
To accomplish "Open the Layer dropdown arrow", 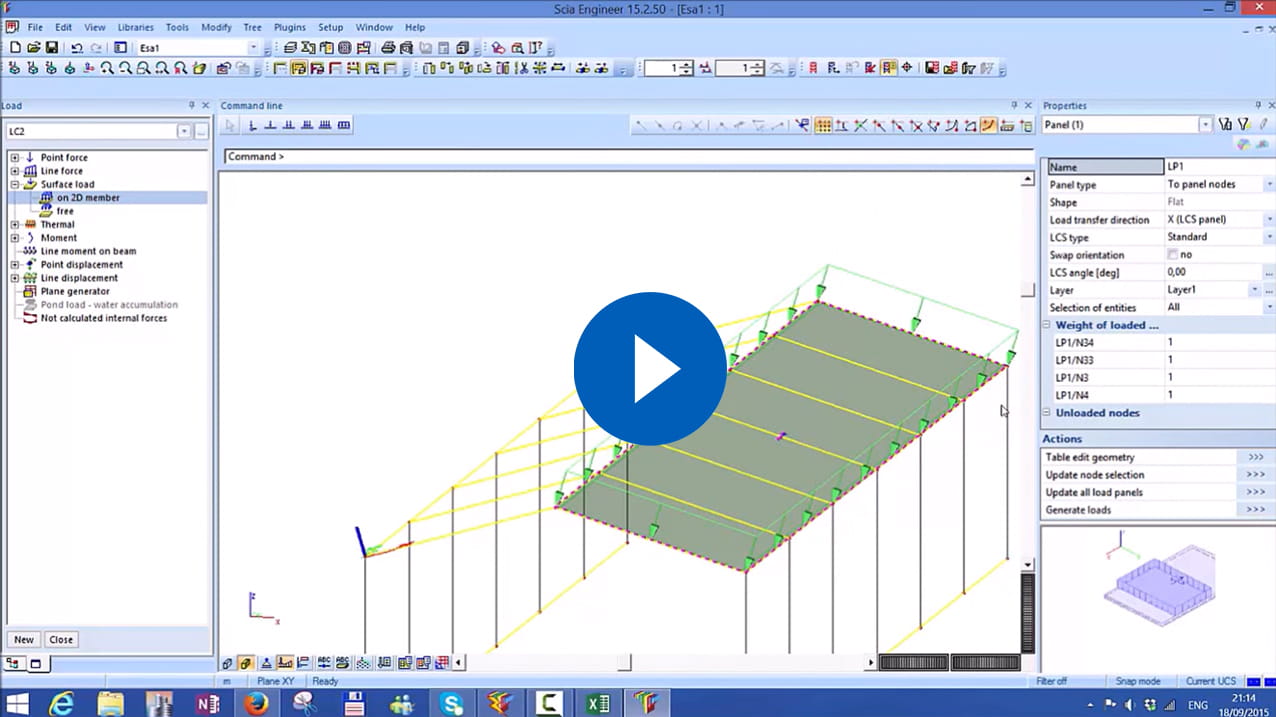I will pos(1255,290).
